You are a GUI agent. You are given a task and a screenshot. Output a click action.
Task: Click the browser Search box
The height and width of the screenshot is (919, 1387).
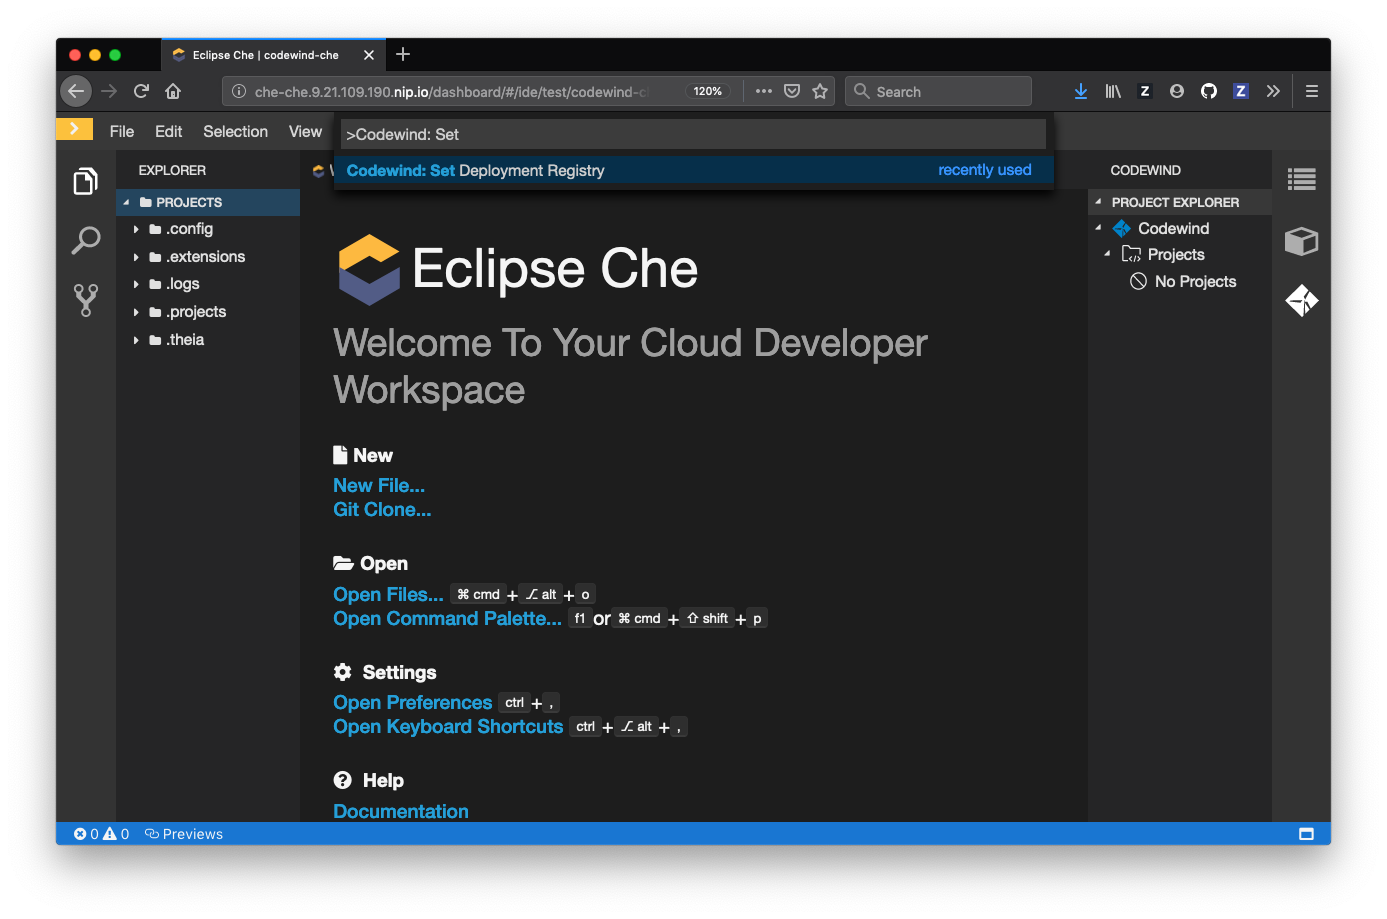[938, 91]
